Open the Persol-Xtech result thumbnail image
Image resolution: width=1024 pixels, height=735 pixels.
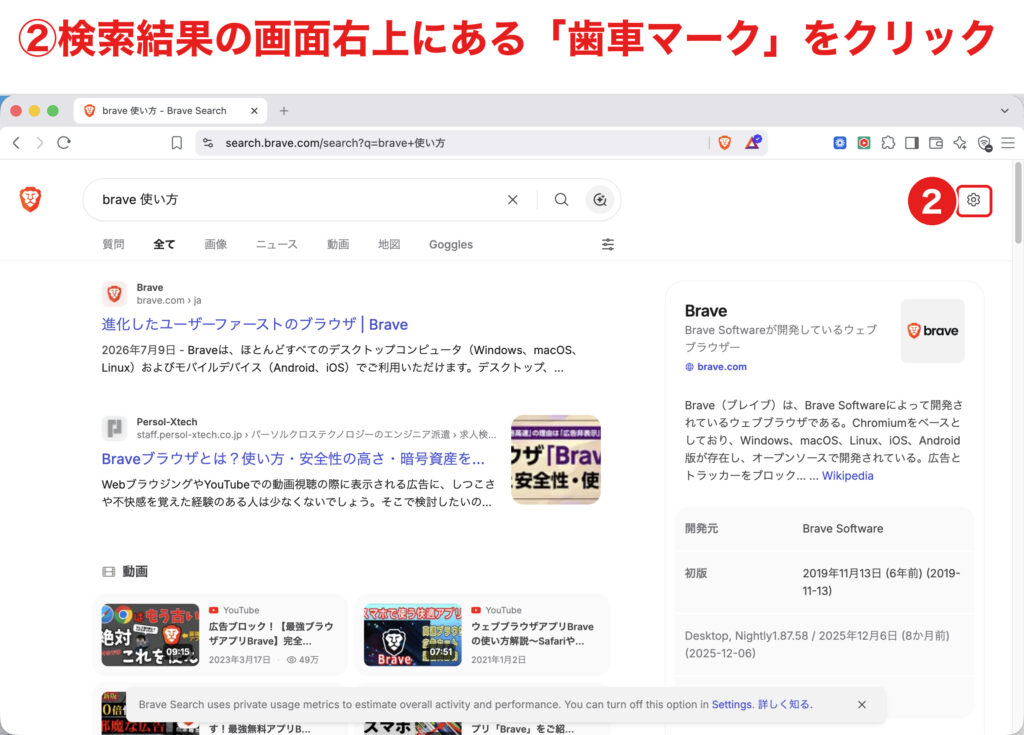point(555,460)
